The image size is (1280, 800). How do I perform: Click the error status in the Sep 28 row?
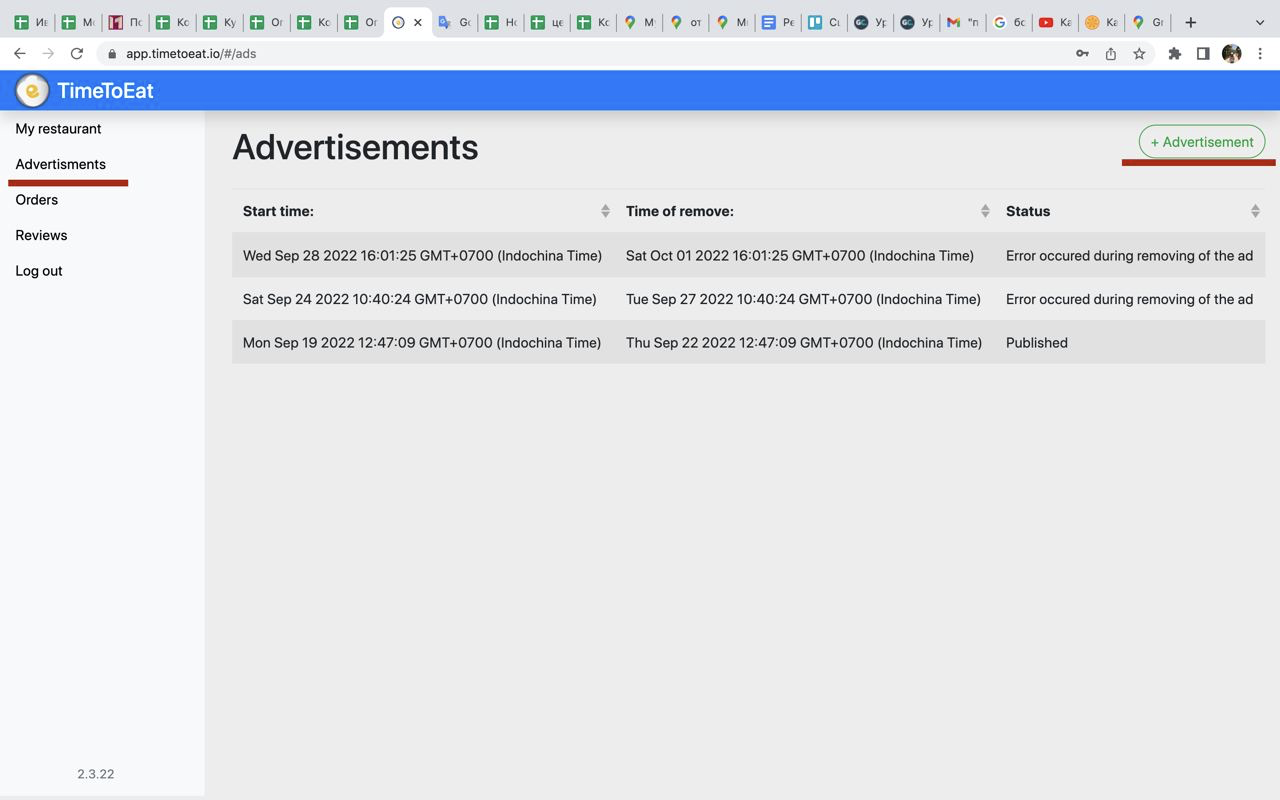[1129, 255]
